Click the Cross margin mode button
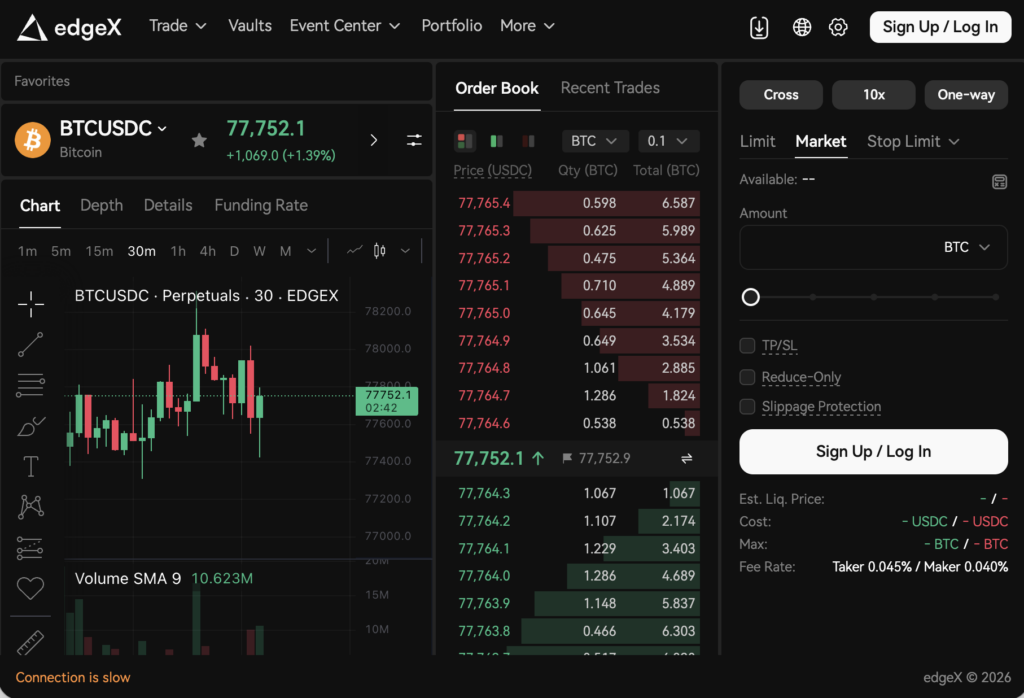Image resolution: width=1024 pixels, height=698 pixels. pos(781,95)
